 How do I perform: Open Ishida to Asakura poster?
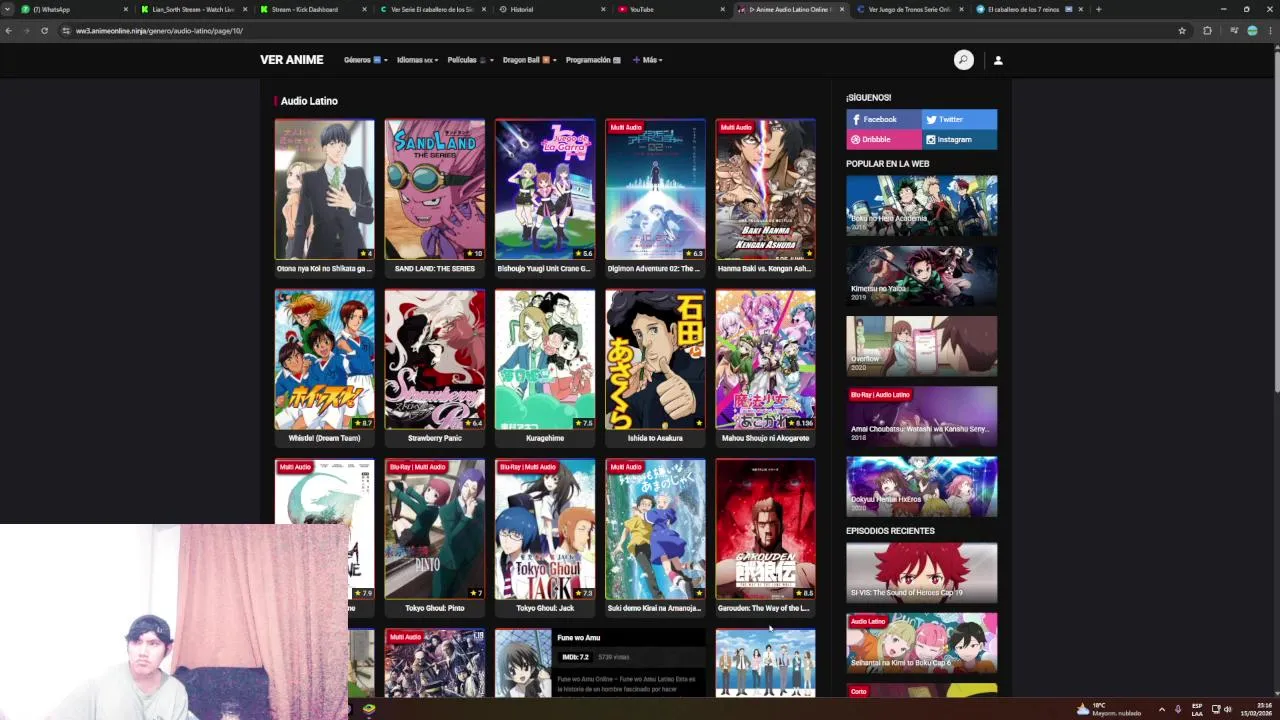tap(654, 359)
